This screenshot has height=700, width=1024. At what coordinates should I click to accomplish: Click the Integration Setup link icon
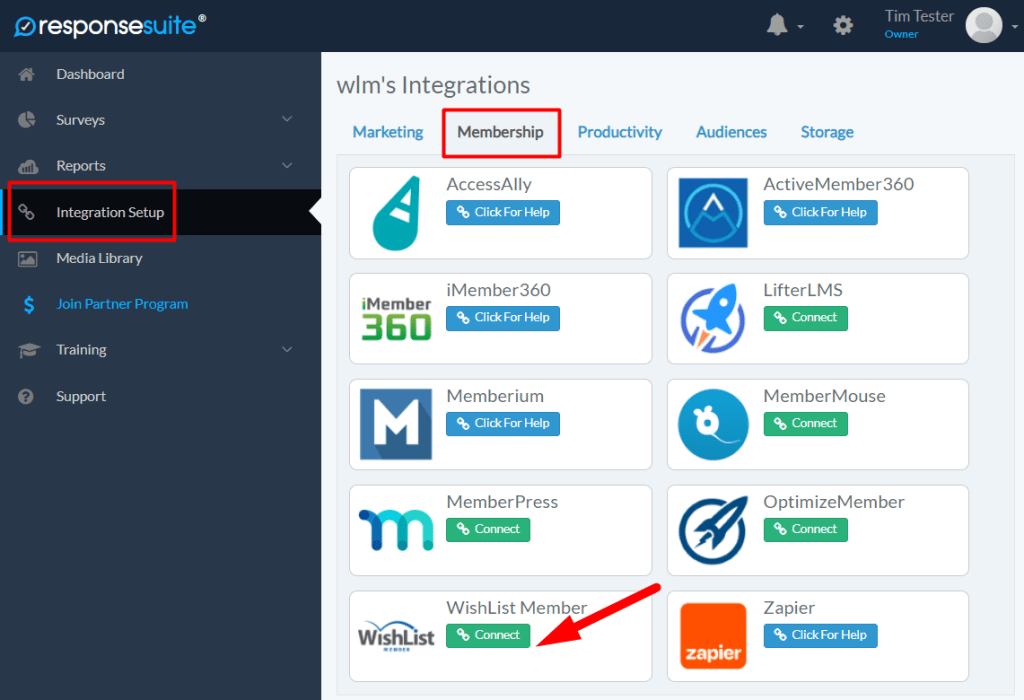[x=26, y=212]
